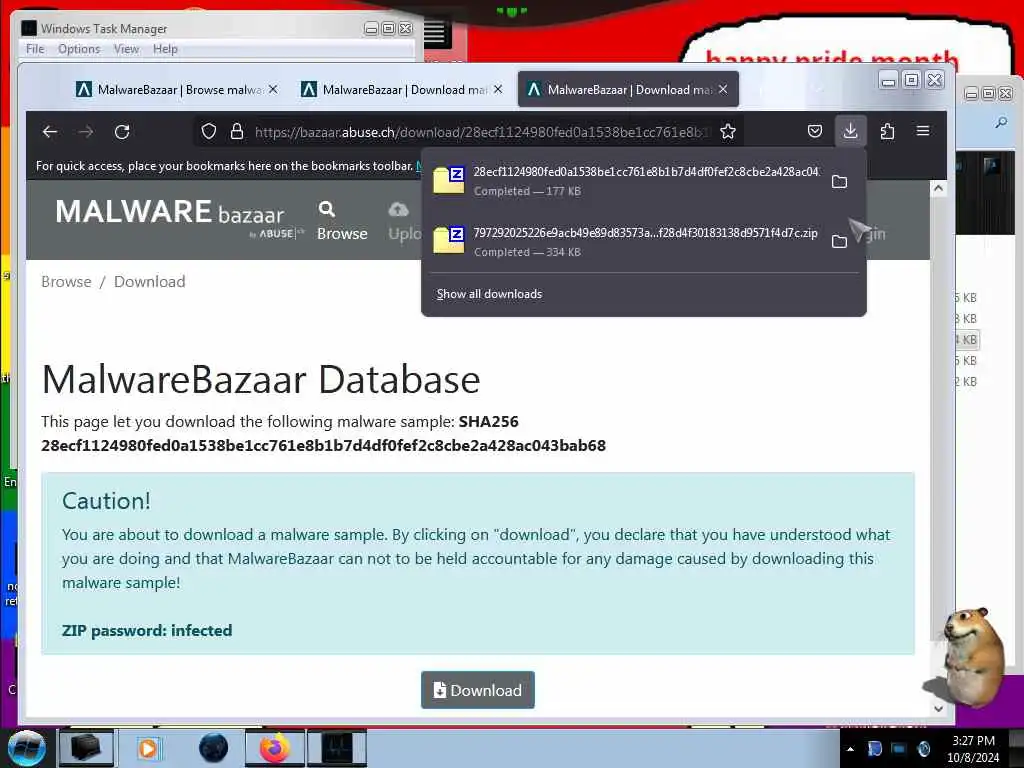The height and width of the screenshot is (768, 1024).
Task: Bookmark this page with the star icon
Action: pyautogui.click(x=728, y=132)
